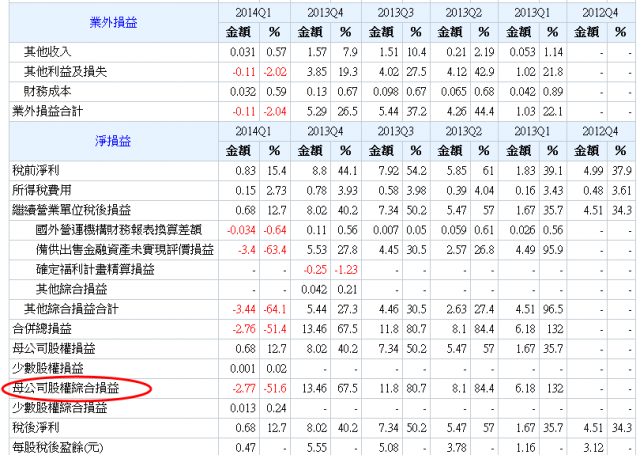Select the 其他綜合損益 row label
The height and width of the screenshot is (455, 640).
coord(71,289)
